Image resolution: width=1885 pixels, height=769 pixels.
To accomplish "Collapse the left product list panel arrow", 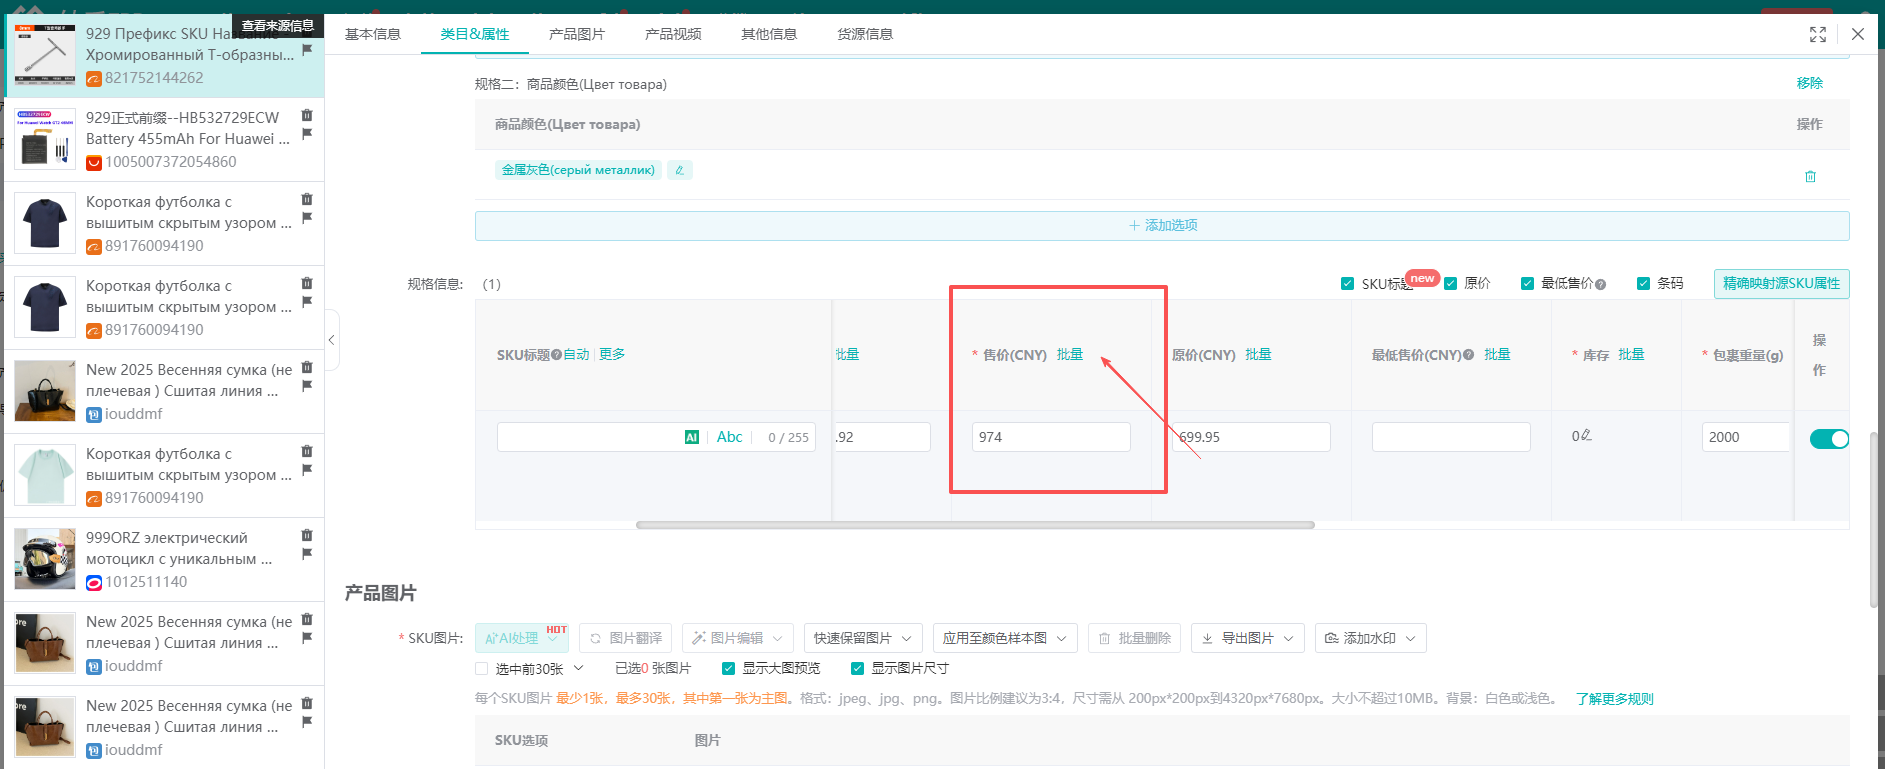I will click(x=332, y=340).
